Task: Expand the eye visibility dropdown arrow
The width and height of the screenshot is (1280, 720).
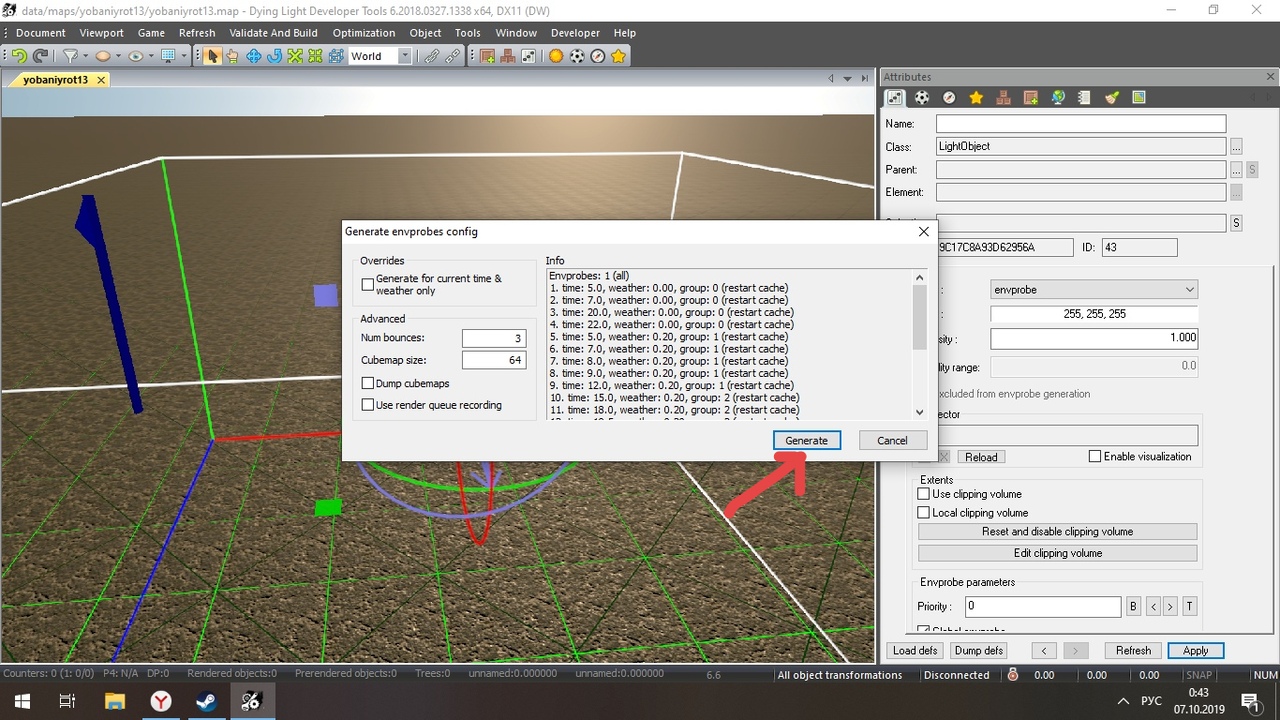Action: 150,56
